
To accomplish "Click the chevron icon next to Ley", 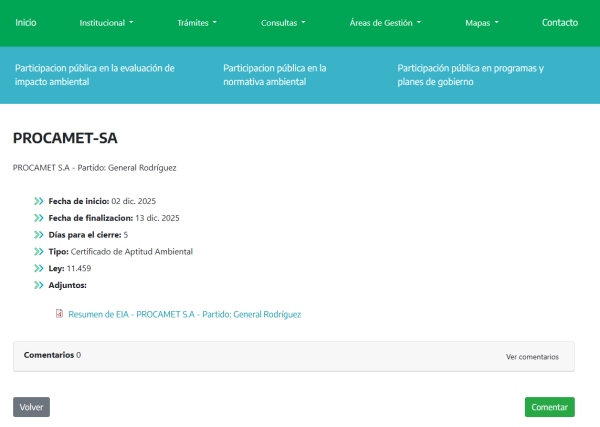I will 39,269.
